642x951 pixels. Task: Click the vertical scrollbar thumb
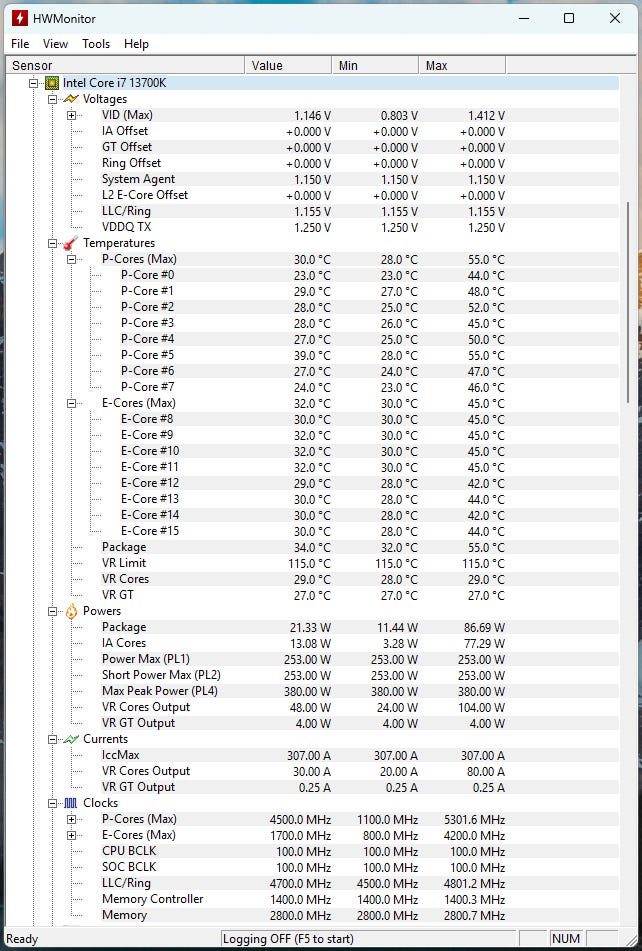(x=627, y=302)
